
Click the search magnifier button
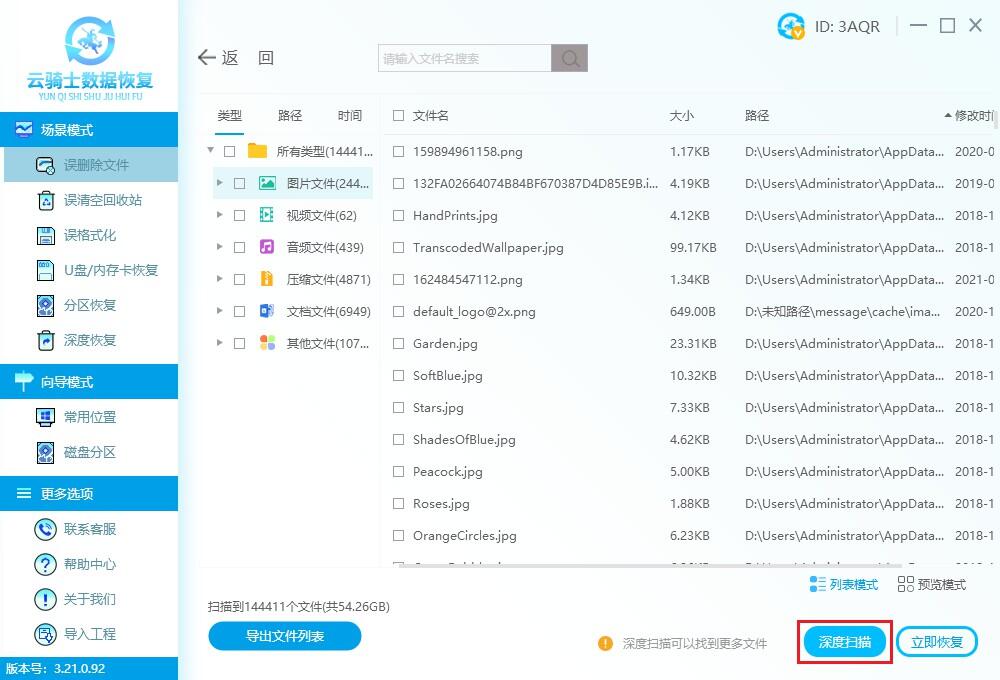570,58
